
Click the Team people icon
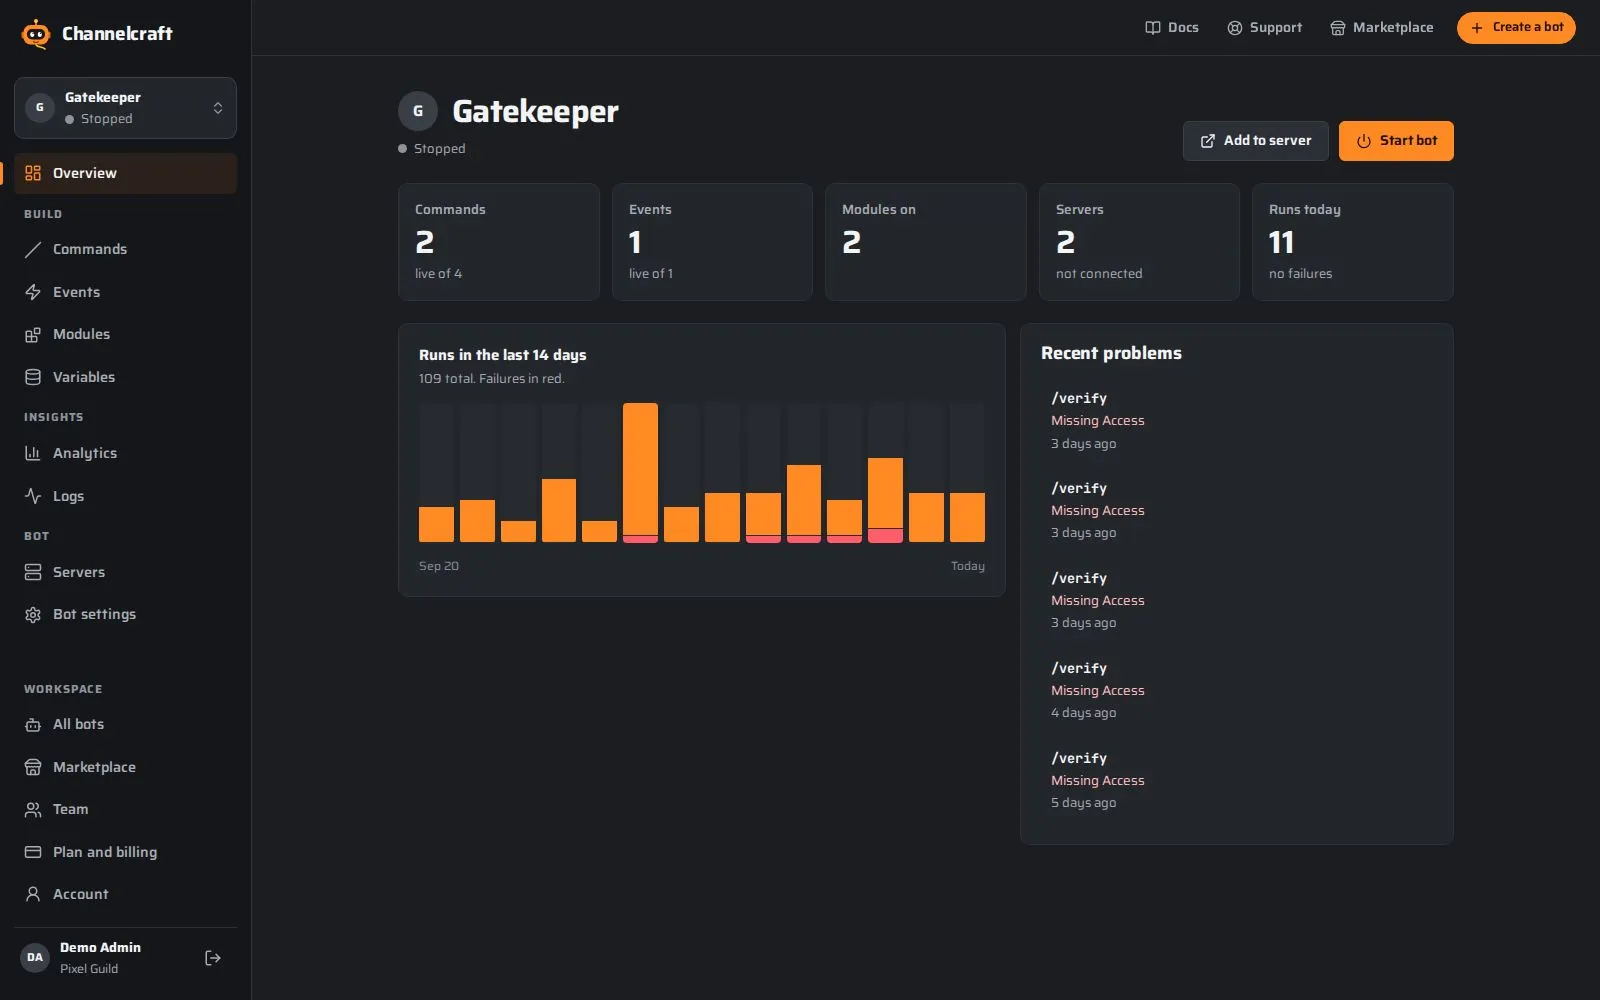tap(33, 809)
